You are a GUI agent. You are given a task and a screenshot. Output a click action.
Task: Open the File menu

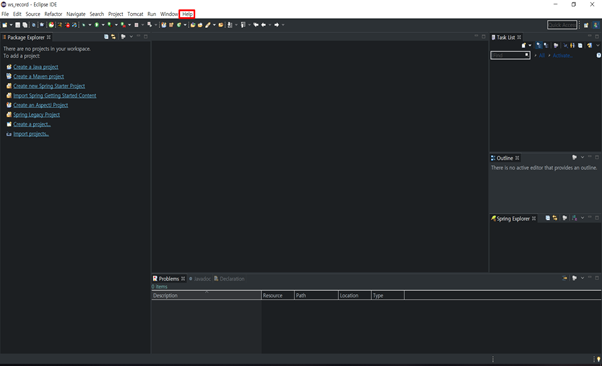pyautogui.click(x=5, y=14)
